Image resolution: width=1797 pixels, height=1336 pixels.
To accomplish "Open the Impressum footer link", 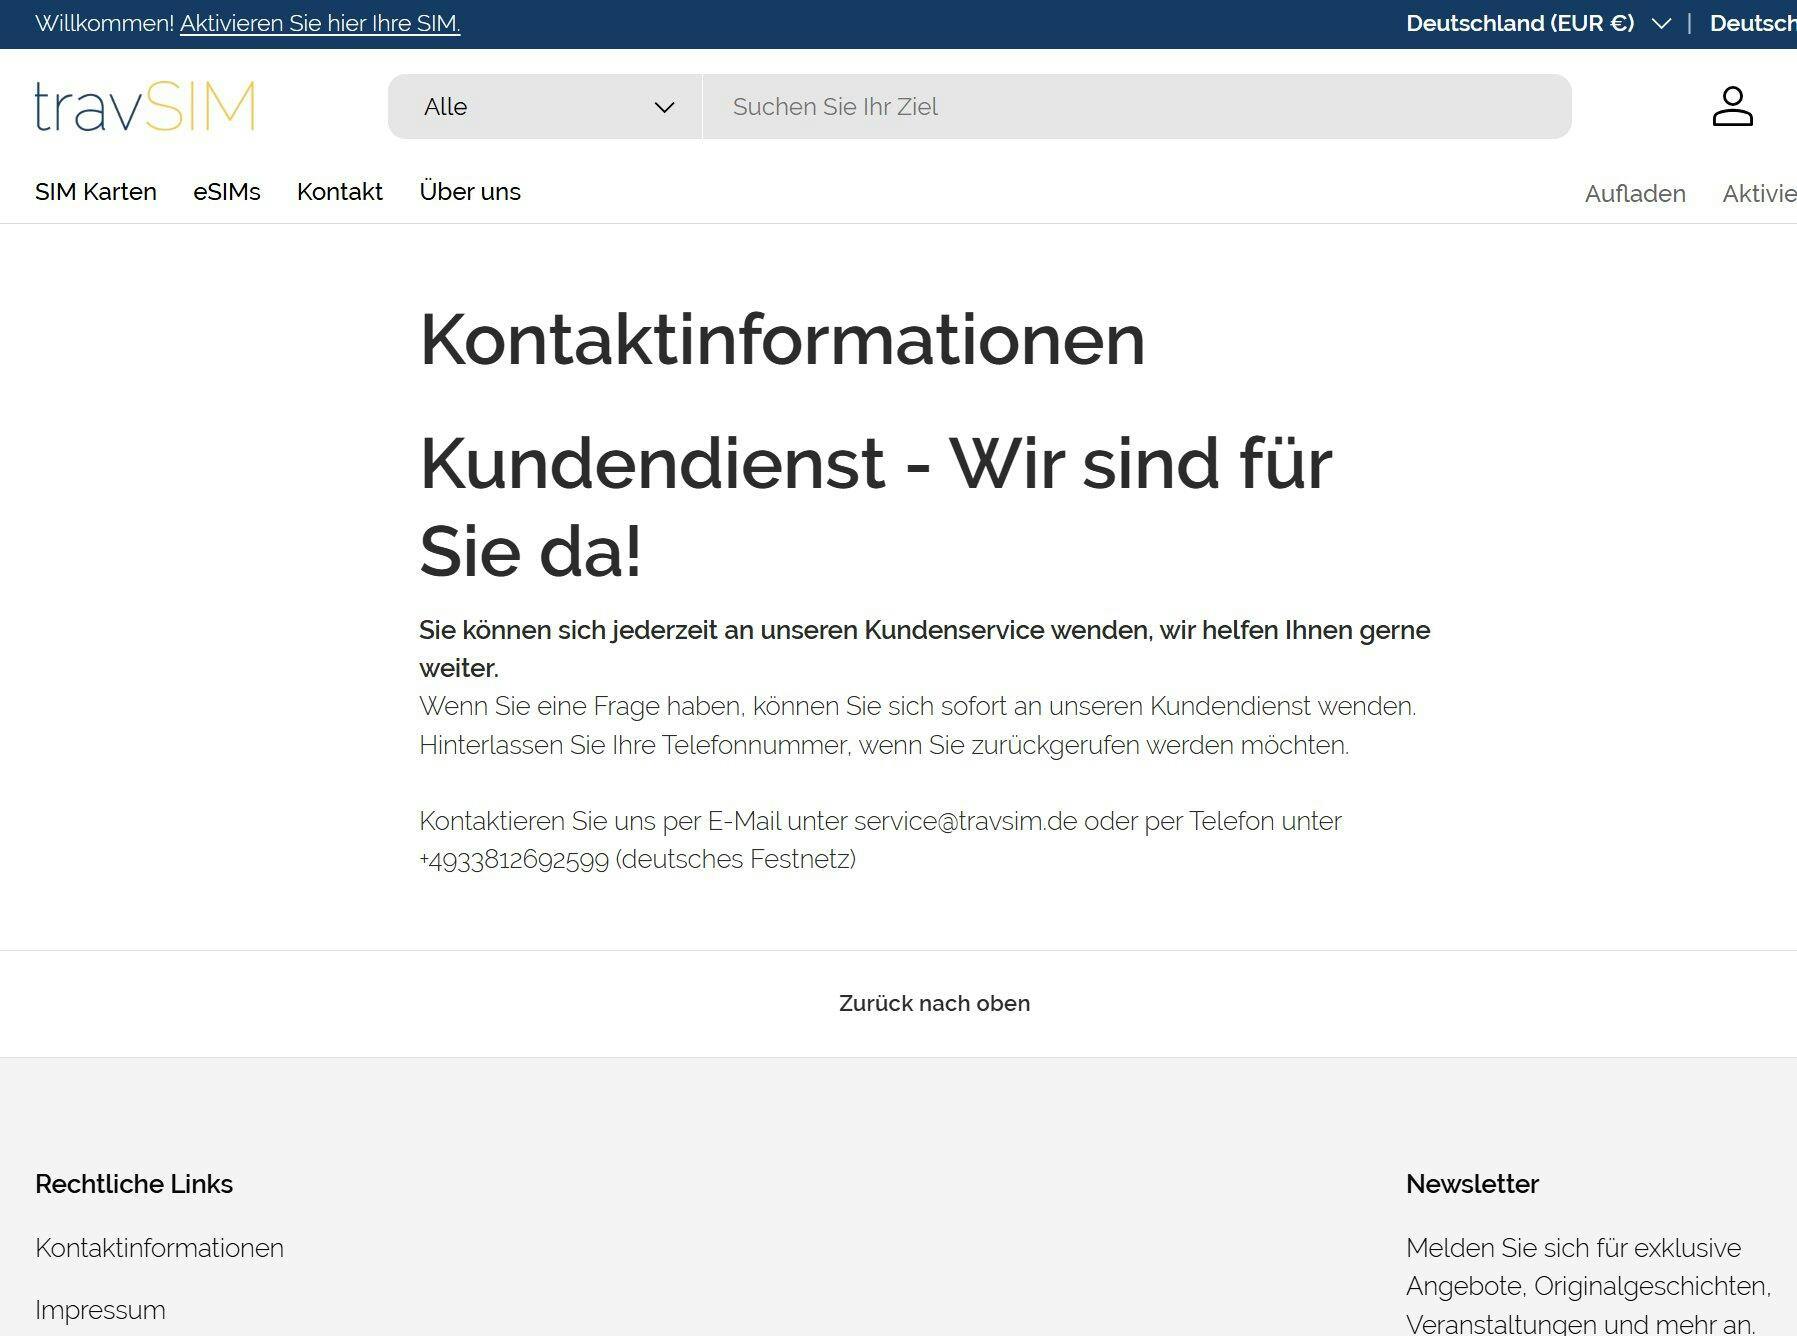I will click(100, 1310).
